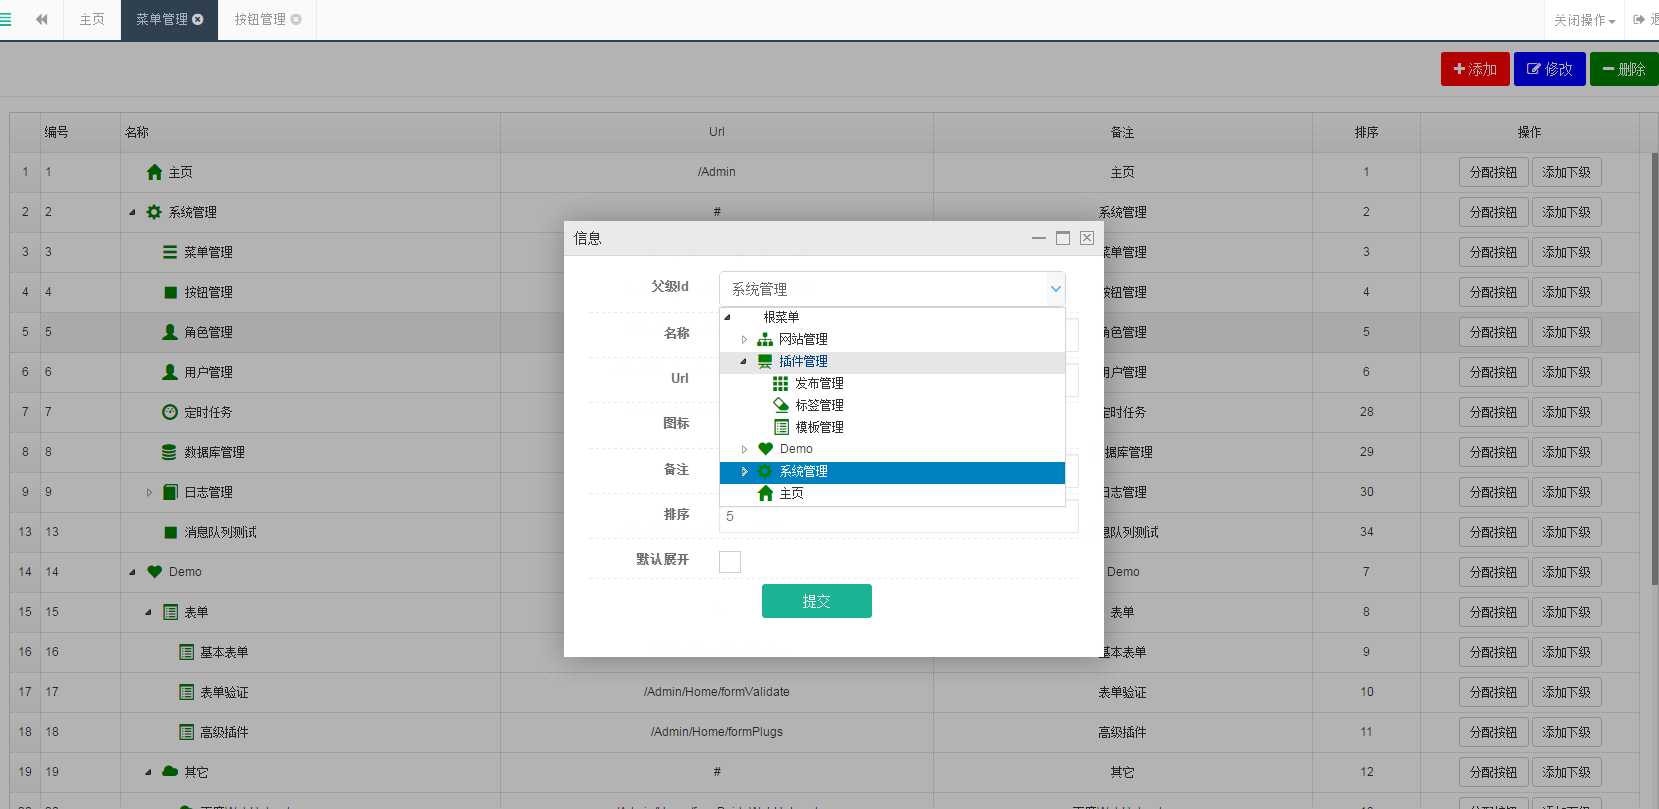
Task: Click the grid icon of 发布管理 in dropdown
Action: 781,383
